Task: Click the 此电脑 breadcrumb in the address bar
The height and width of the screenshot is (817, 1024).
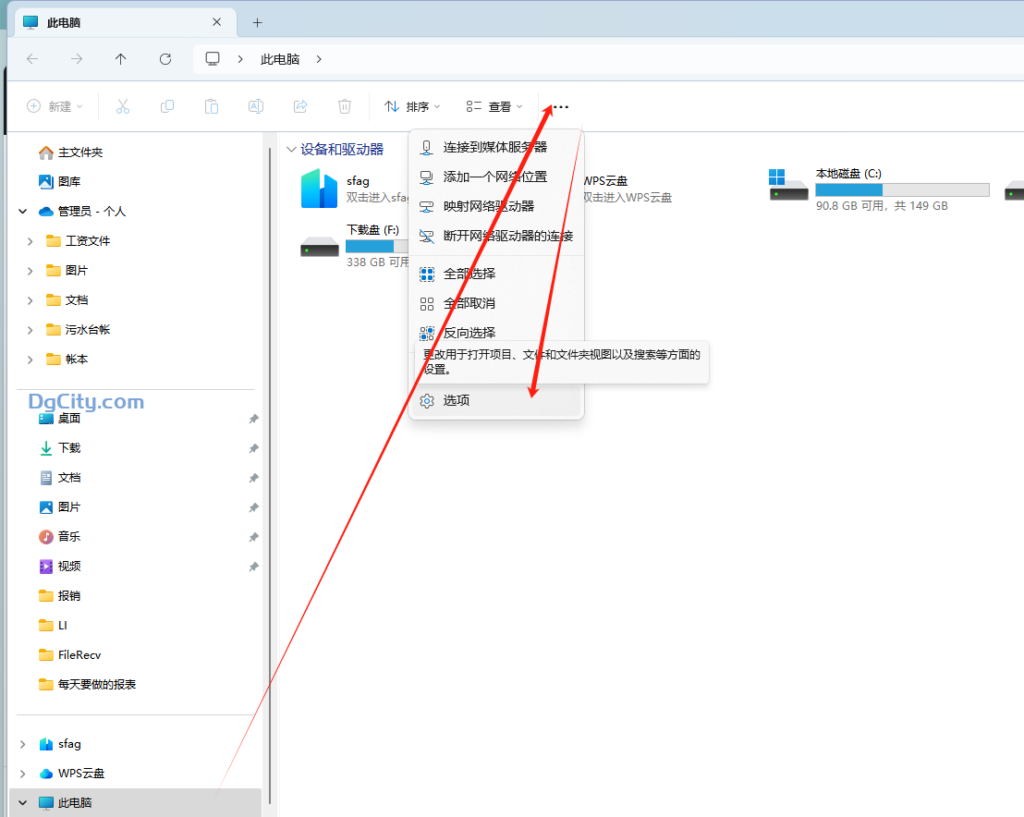Action: point(280,58)
